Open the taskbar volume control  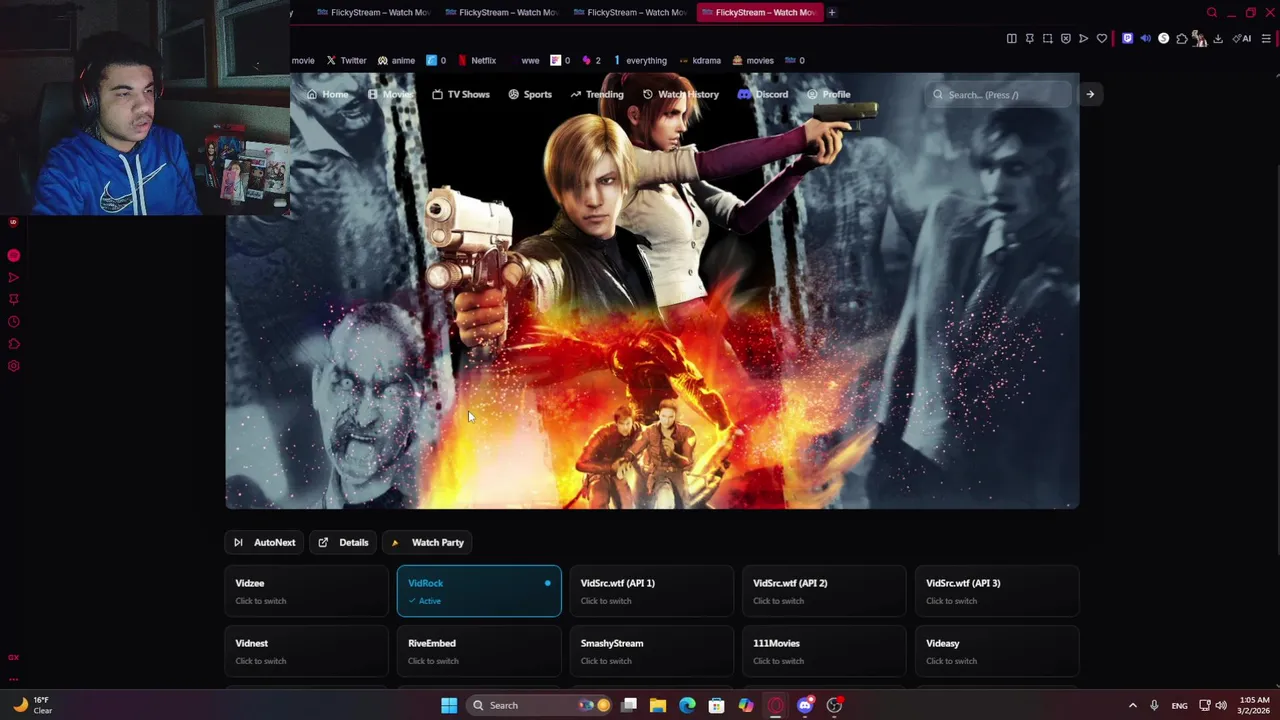click(1221, 705)
